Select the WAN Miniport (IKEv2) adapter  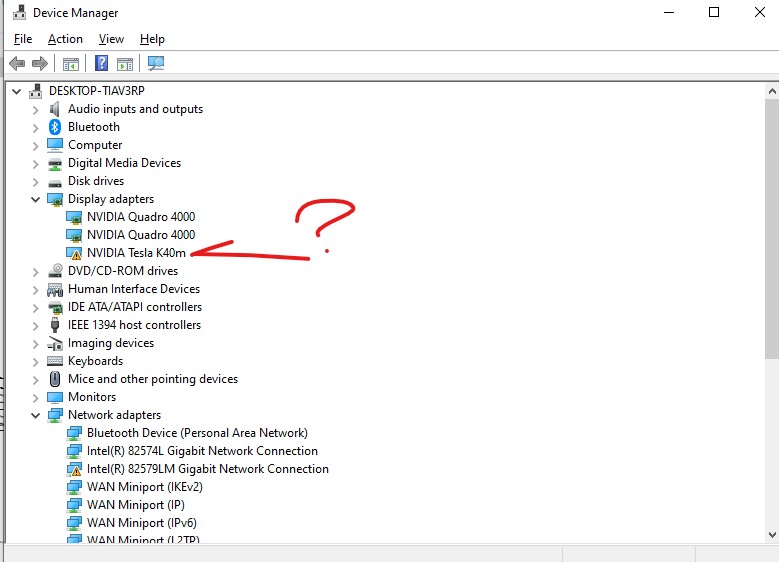pos(144,487)
